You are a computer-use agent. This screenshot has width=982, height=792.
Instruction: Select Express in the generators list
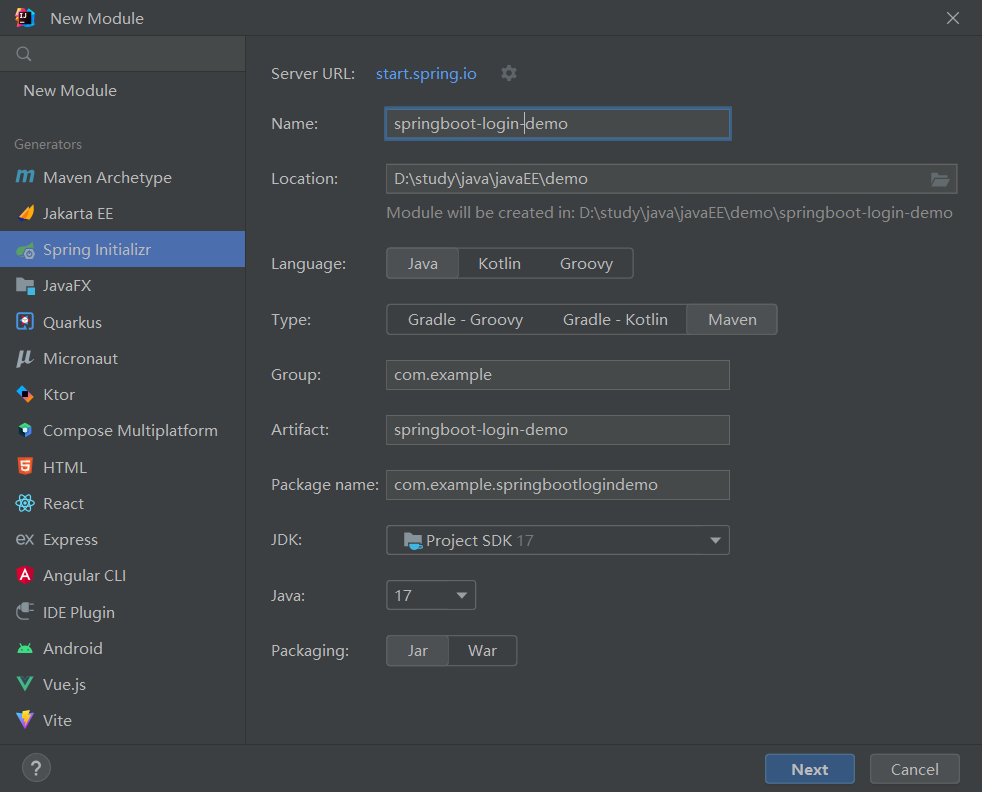[122, 540]
